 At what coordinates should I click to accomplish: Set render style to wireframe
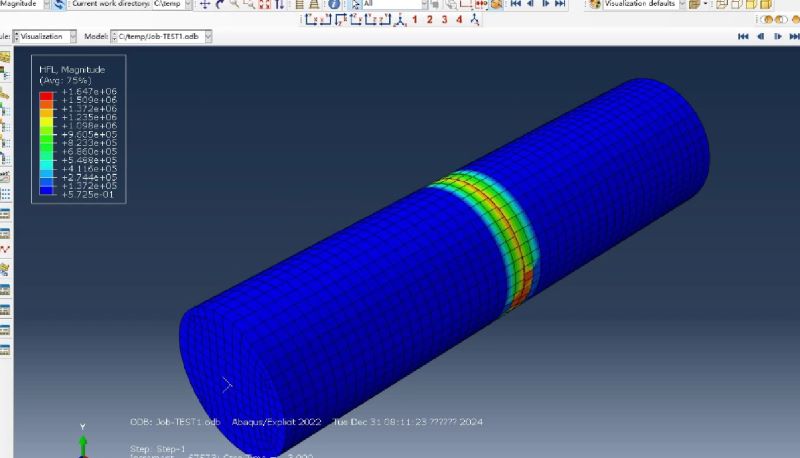tap(721, 4)
